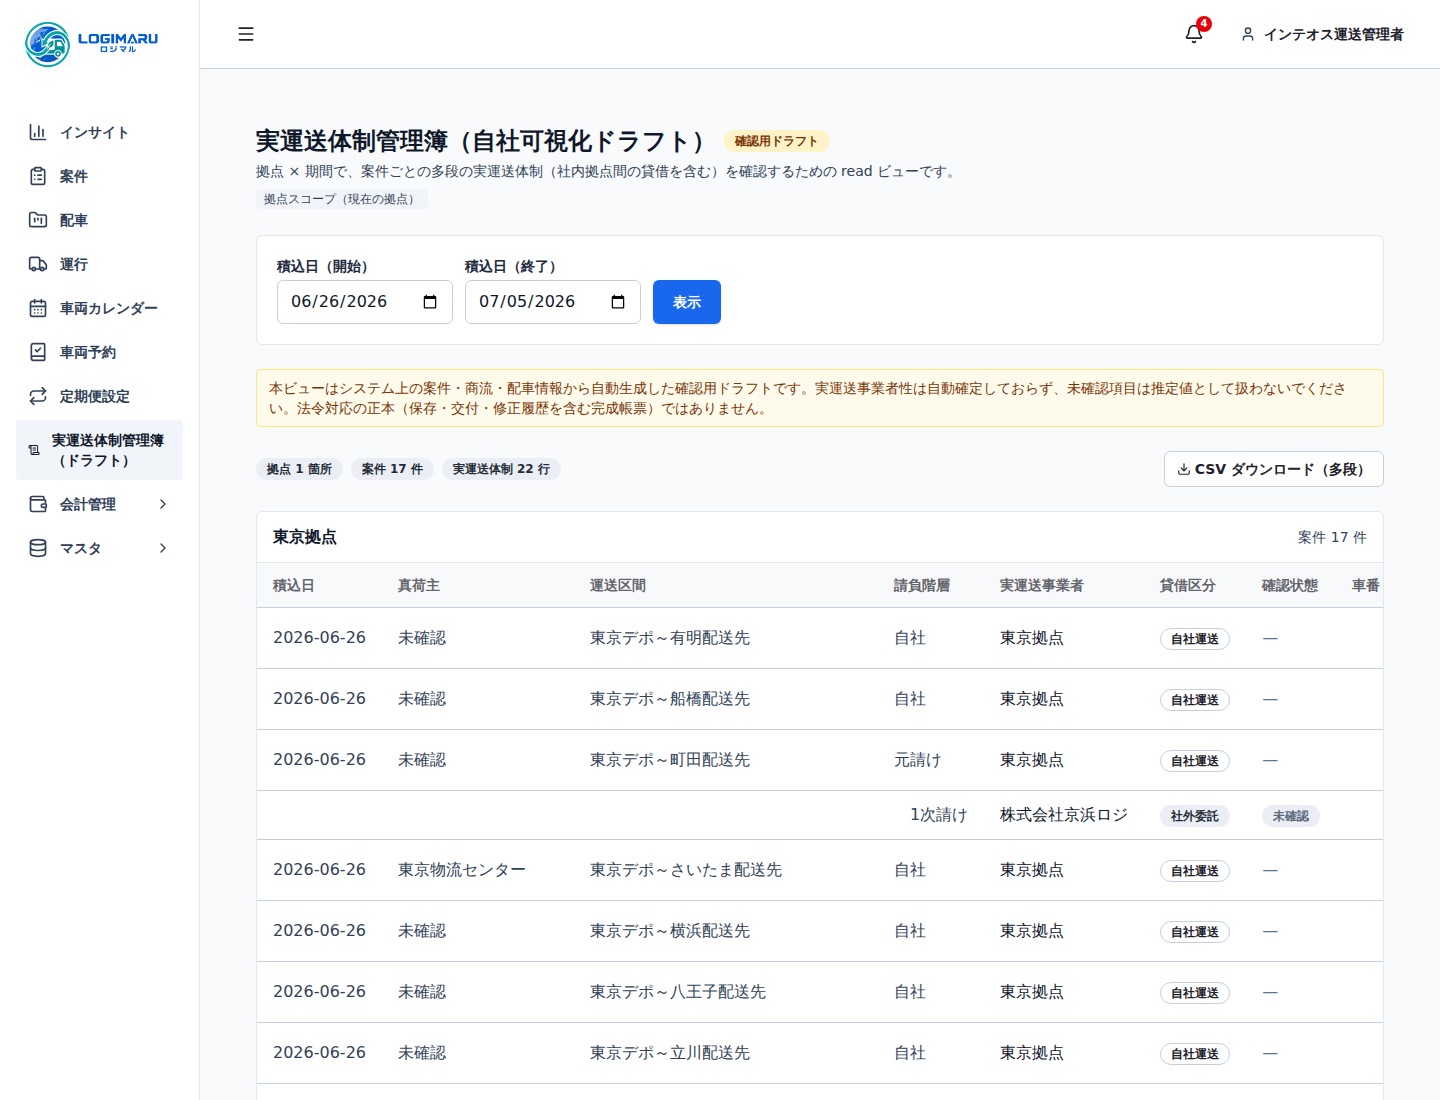Click 東京デポ～八王子配送先 cell
Image resolution: width=1440 pixels, height=1100 pixels.
(x=678, y=992)
